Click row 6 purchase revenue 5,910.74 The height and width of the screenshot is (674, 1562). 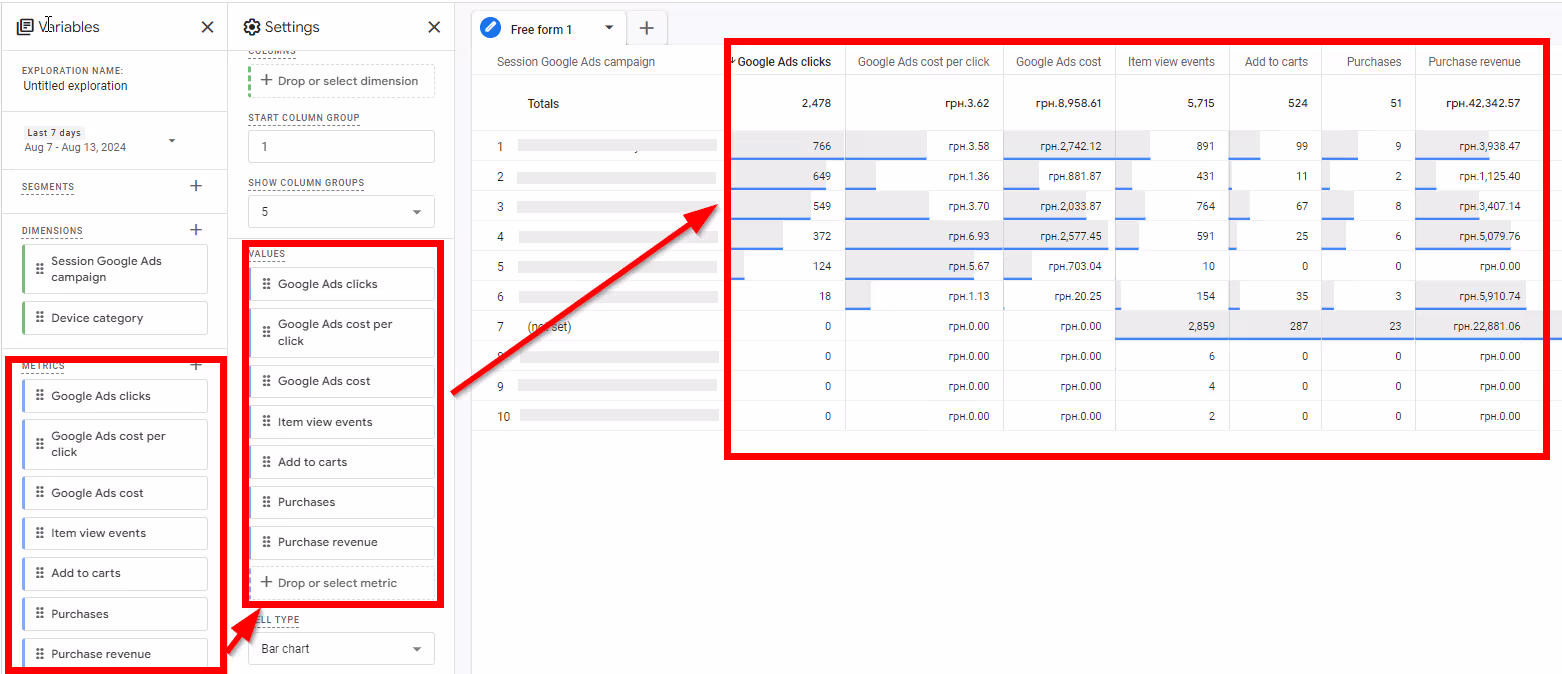[1489, 296]
